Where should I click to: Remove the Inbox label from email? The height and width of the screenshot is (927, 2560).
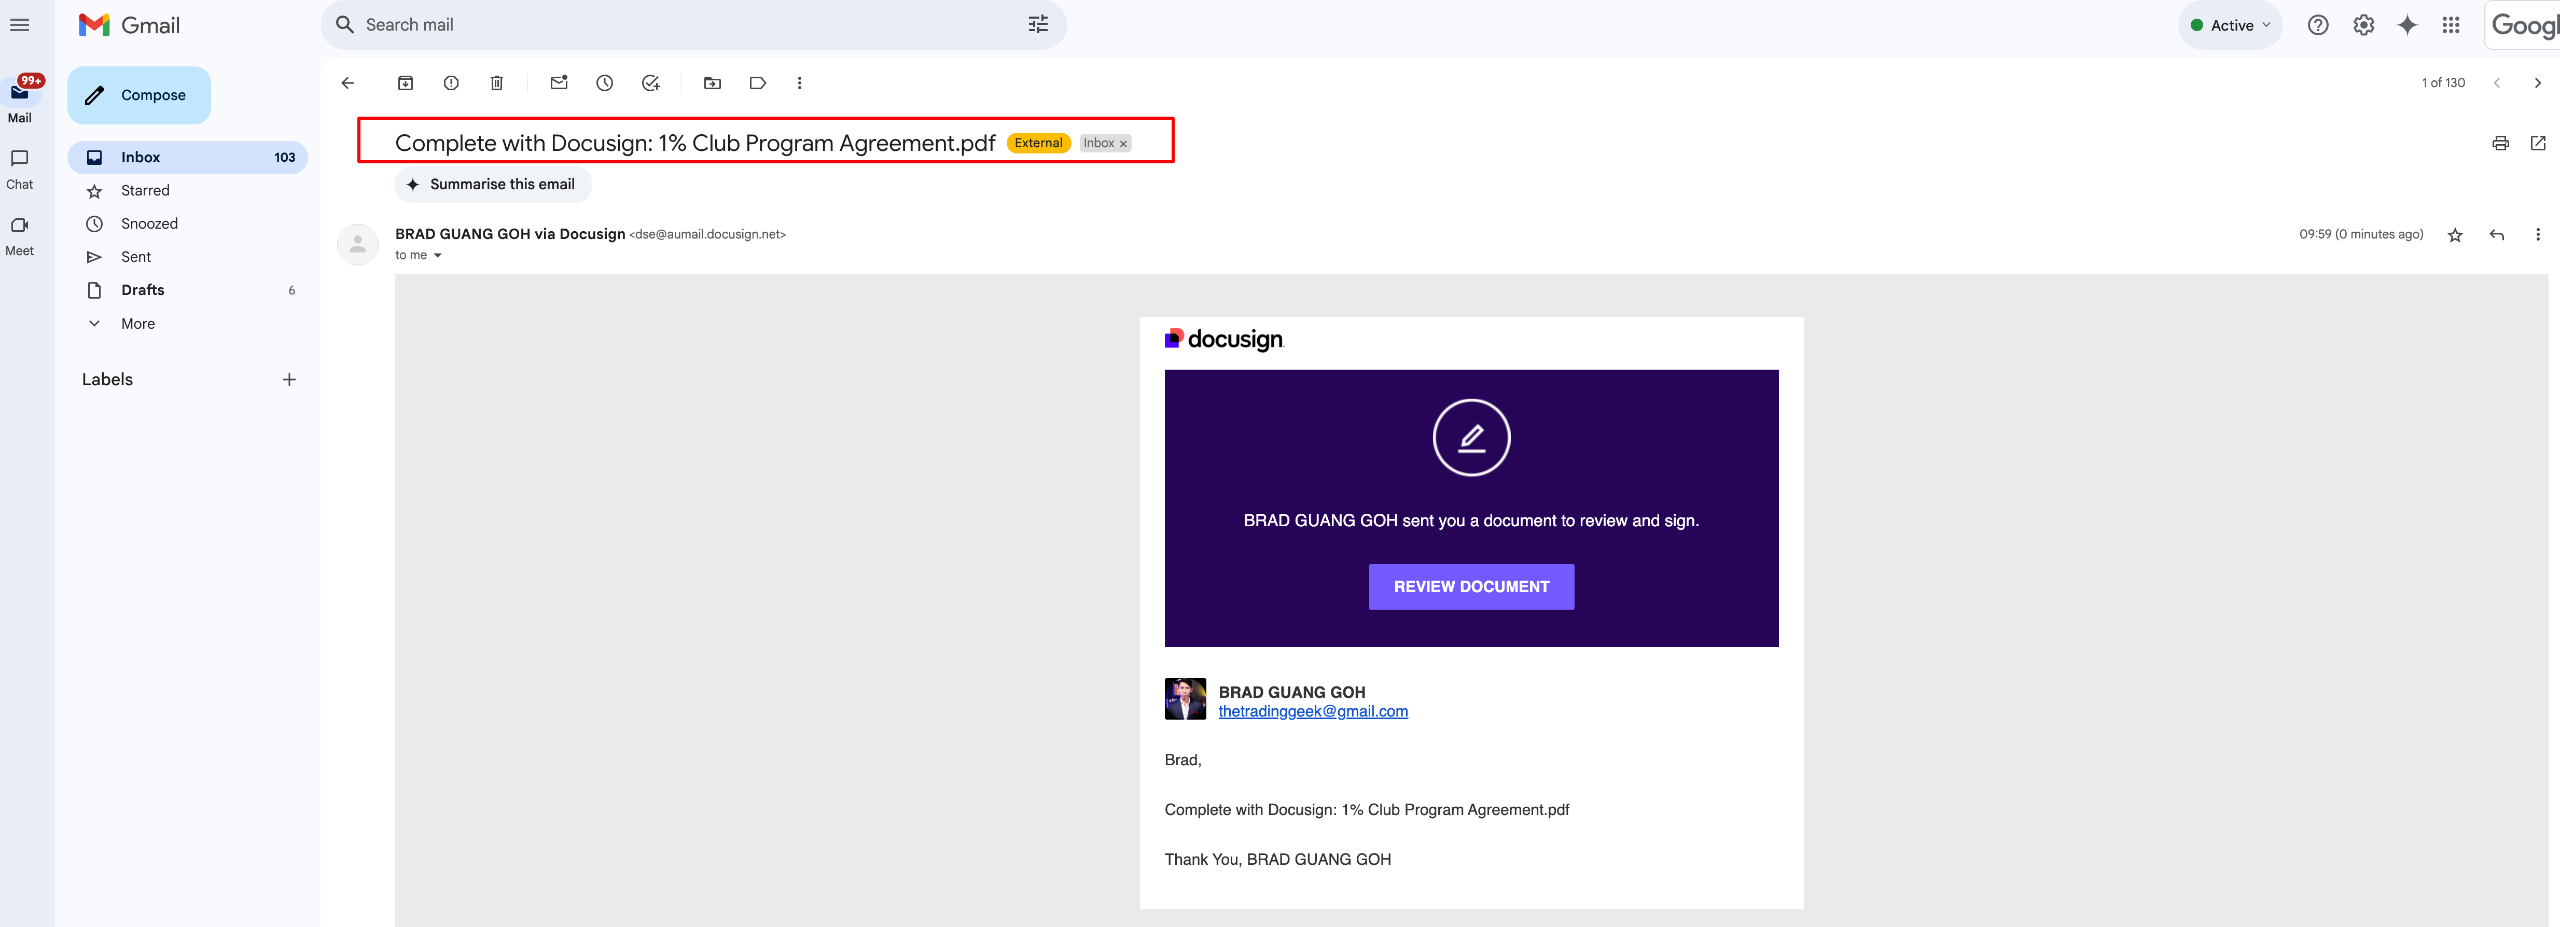click(1123, 144)
